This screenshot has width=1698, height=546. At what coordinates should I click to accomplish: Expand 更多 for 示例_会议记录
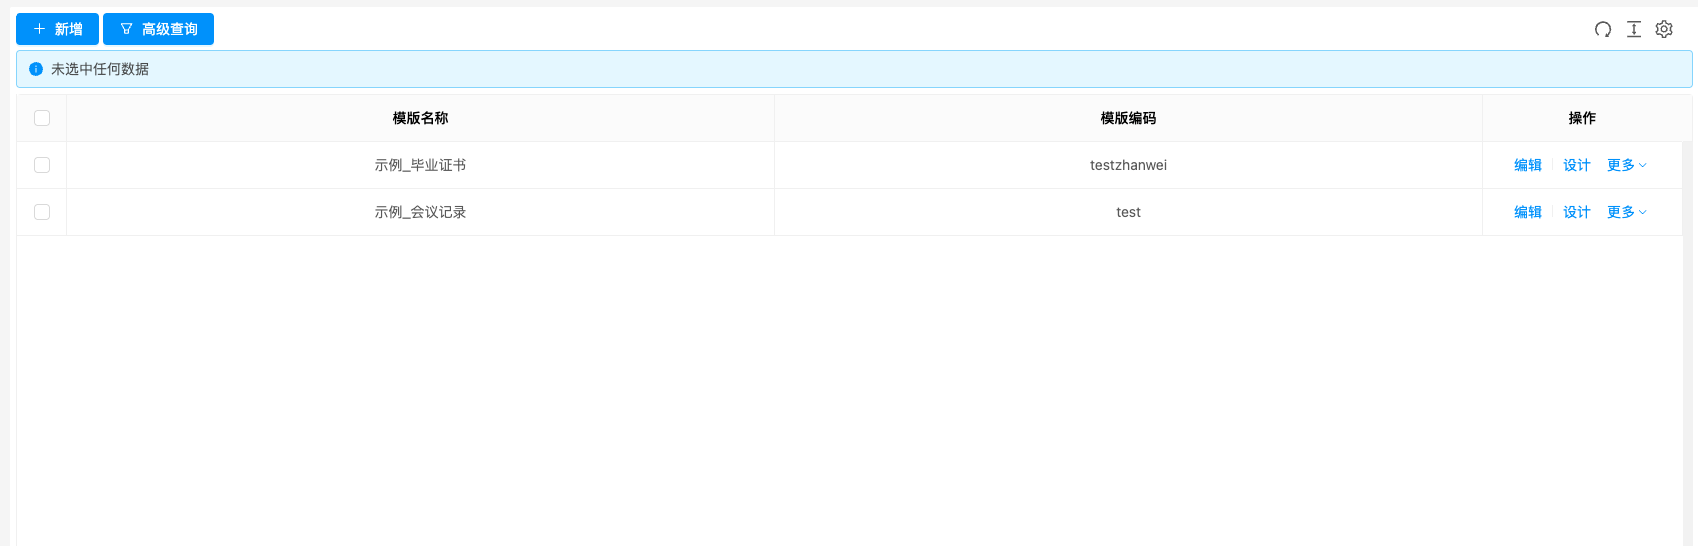[1627, 212]
